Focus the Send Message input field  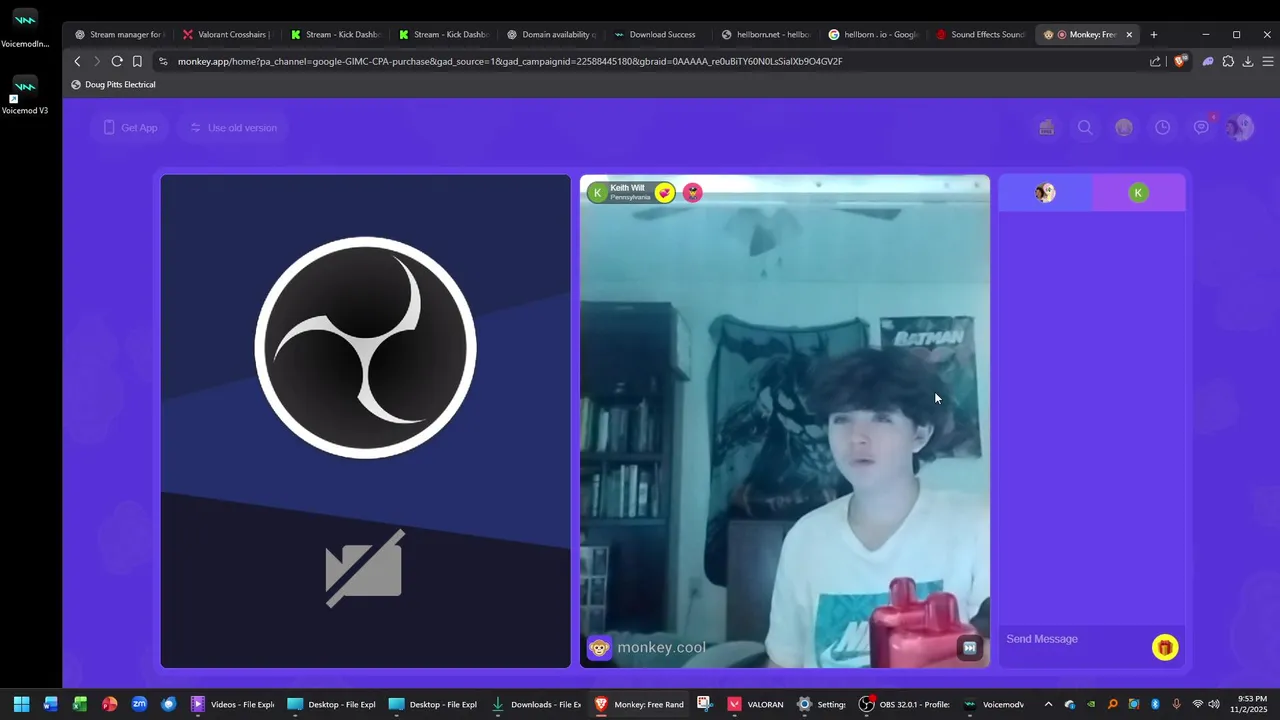click(x=1075, y=639)
